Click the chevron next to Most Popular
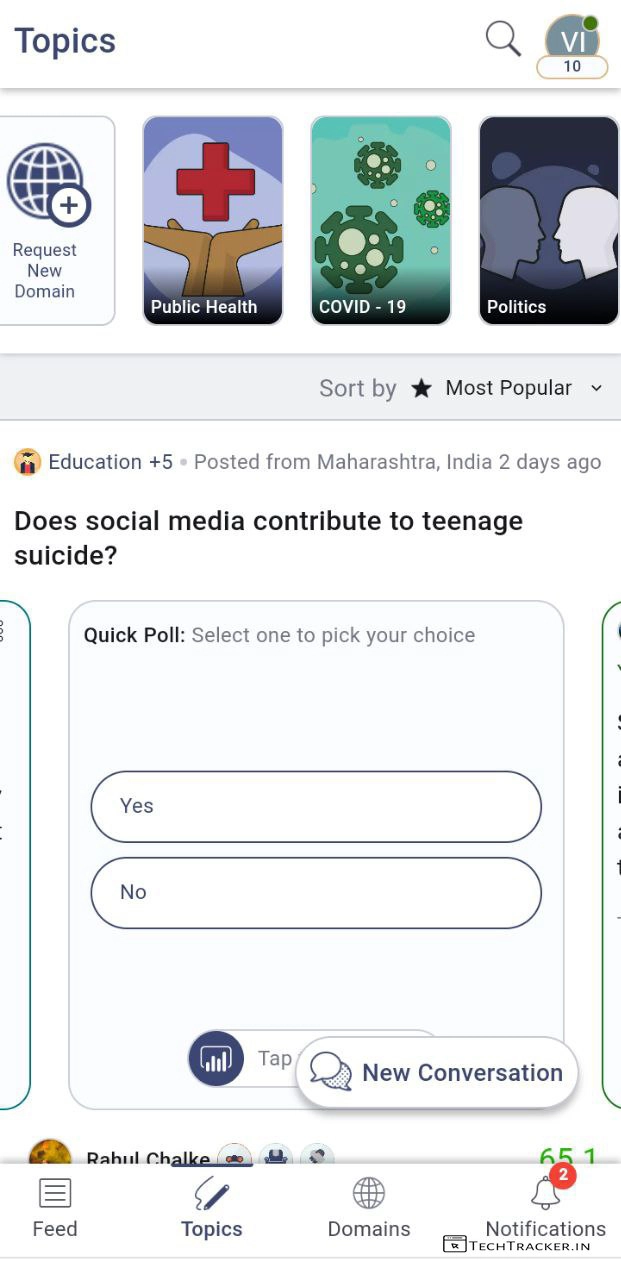Viewport: 621px width, 1280px height. click(x=597, y=388)
